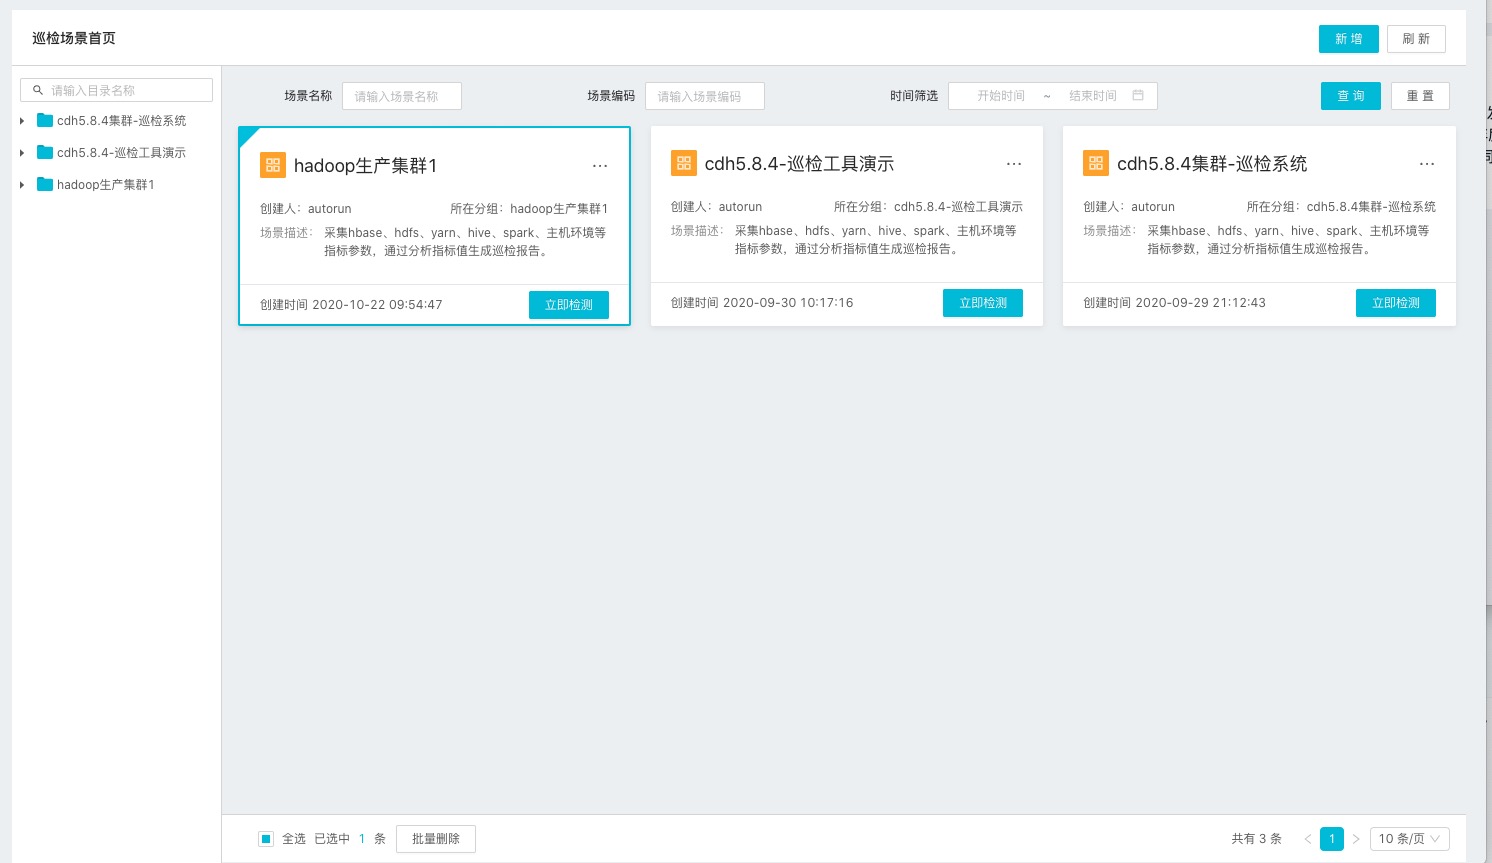
Task: Select cdh5.8.4-巡检工具演示 folder icon in tree
Action: (x=45, y=152)
